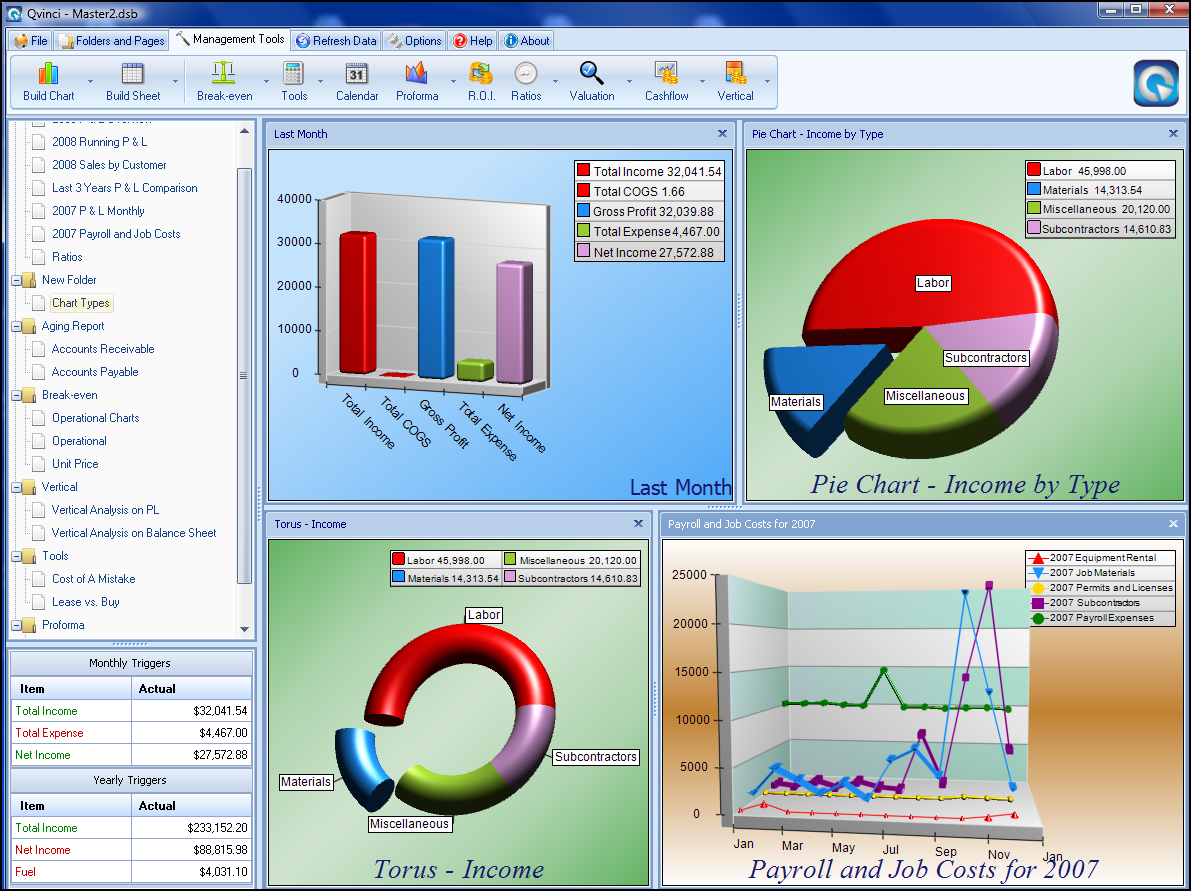Collapse the New Folder tree node
The width and height of the screenshot is (1191, 891).
[17, 280]
